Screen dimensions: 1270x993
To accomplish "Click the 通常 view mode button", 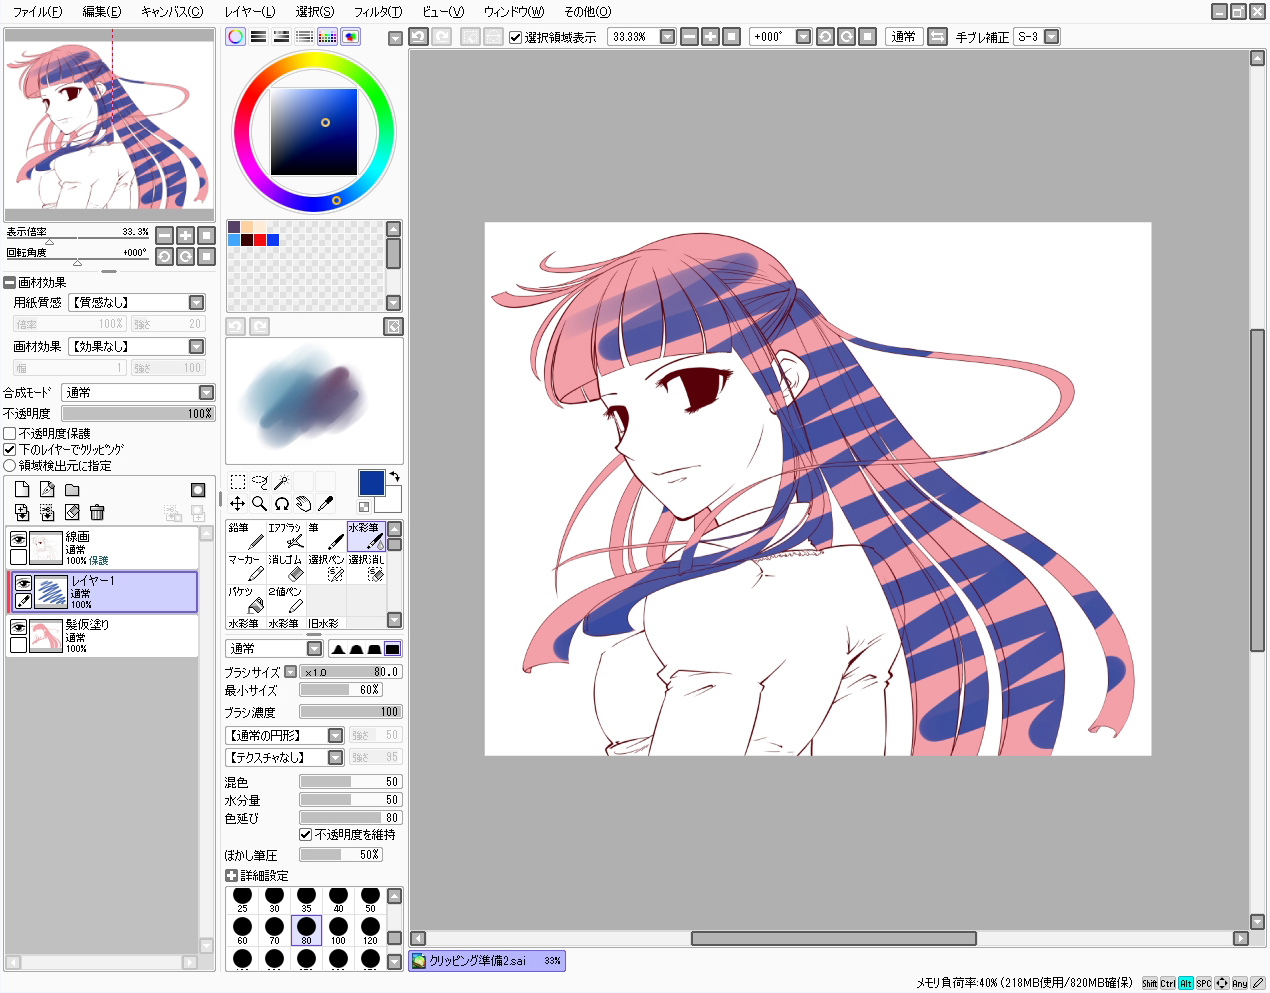I will [903, 36].
